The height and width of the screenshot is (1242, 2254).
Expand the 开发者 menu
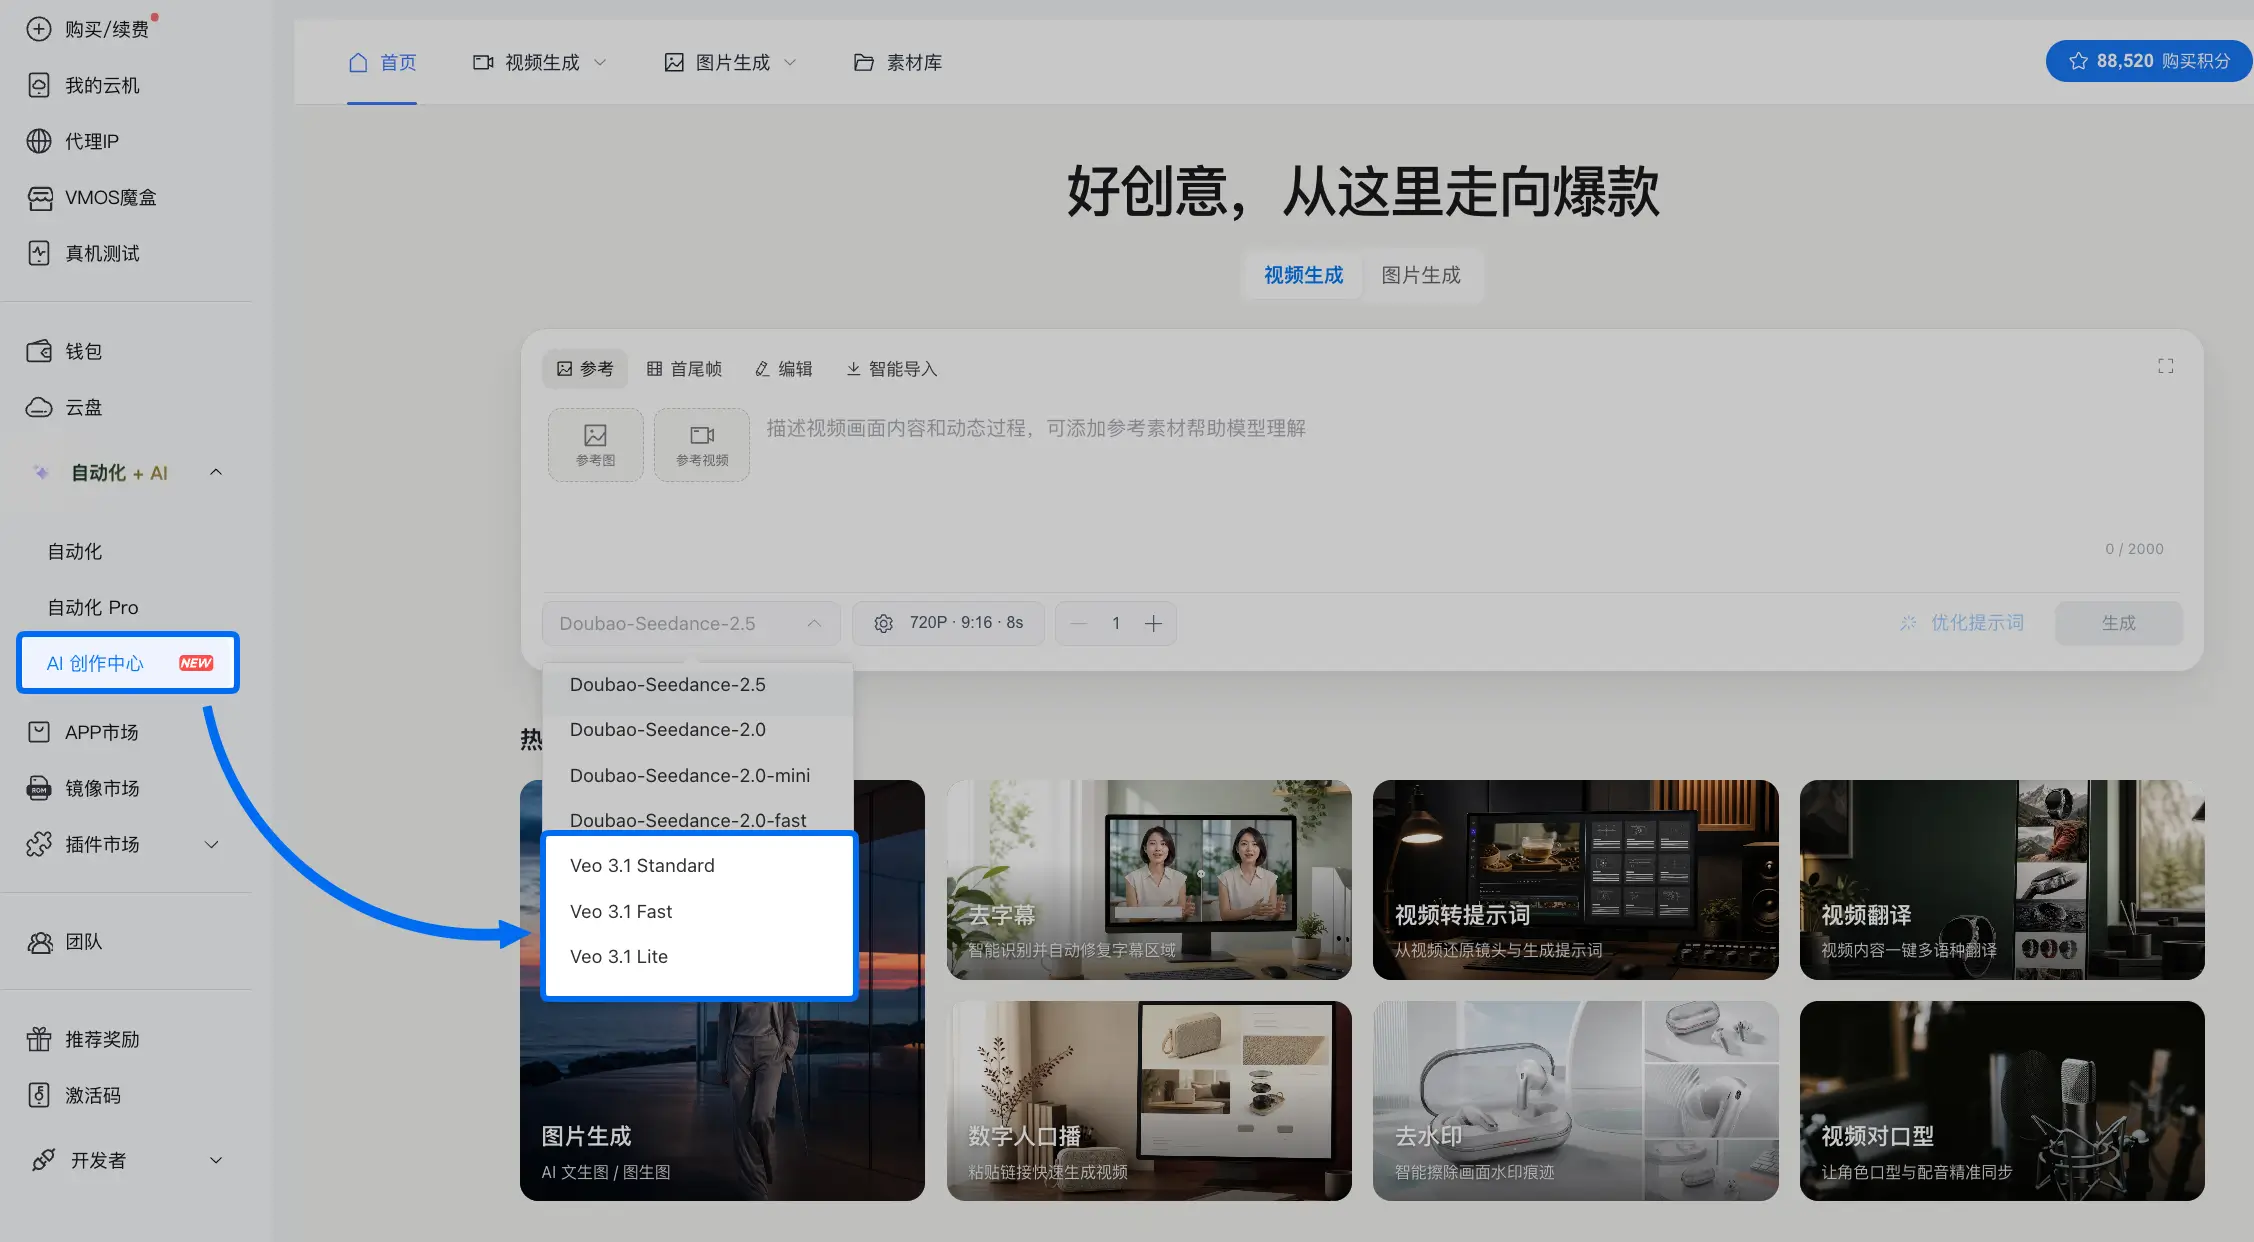[216, 1160]
